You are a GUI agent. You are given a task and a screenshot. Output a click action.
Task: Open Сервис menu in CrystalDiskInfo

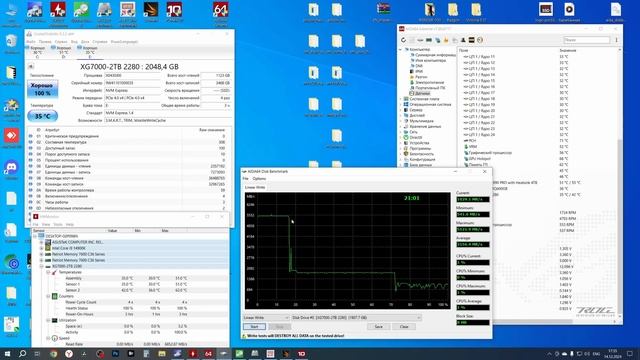60,42
